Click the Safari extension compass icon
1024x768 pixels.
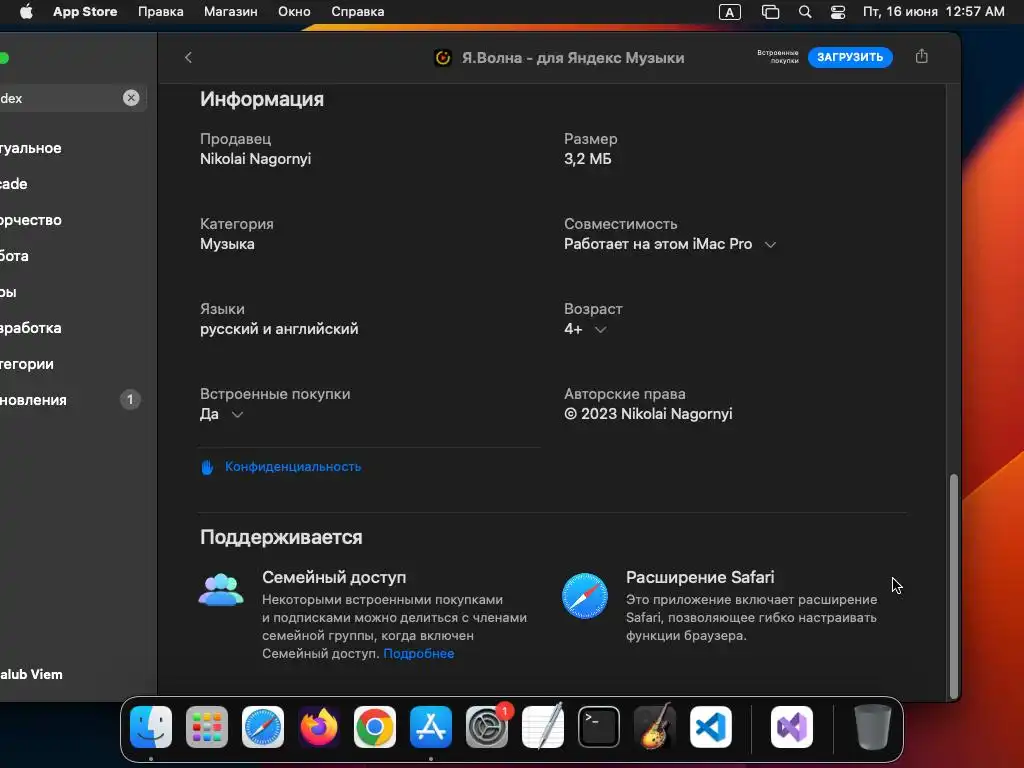click(x=585, y=596)
